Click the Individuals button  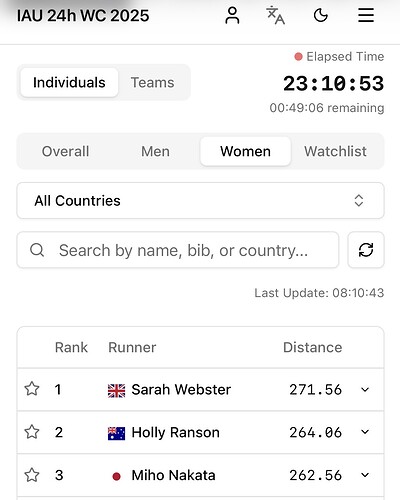point(69,82)
